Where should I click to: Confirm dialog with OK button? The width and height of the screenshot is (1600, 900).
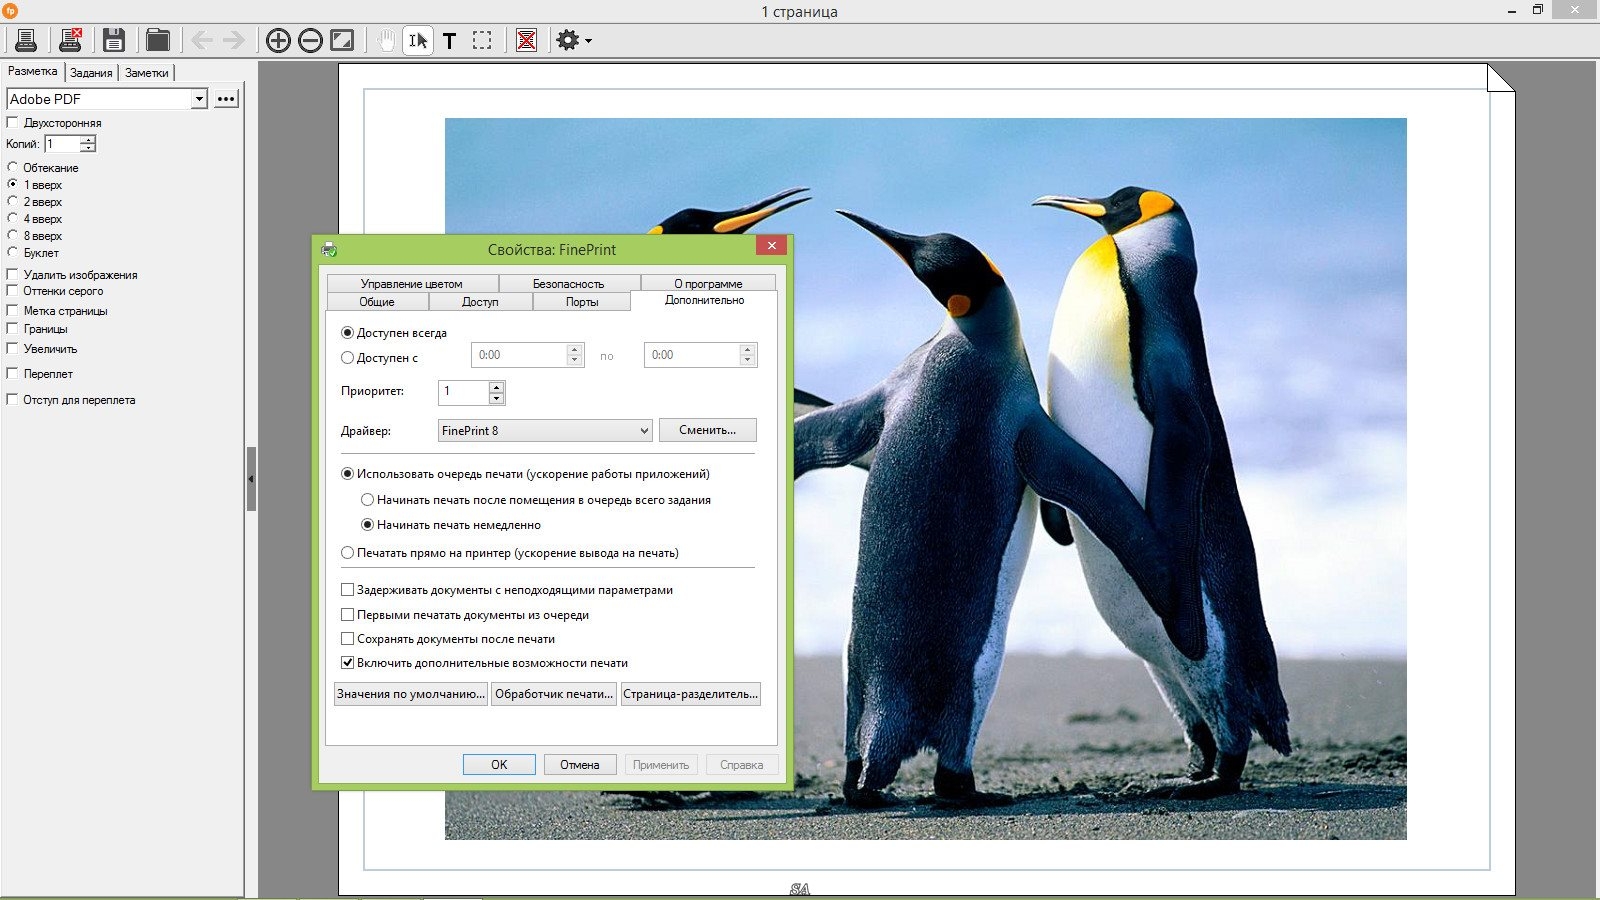499,765
